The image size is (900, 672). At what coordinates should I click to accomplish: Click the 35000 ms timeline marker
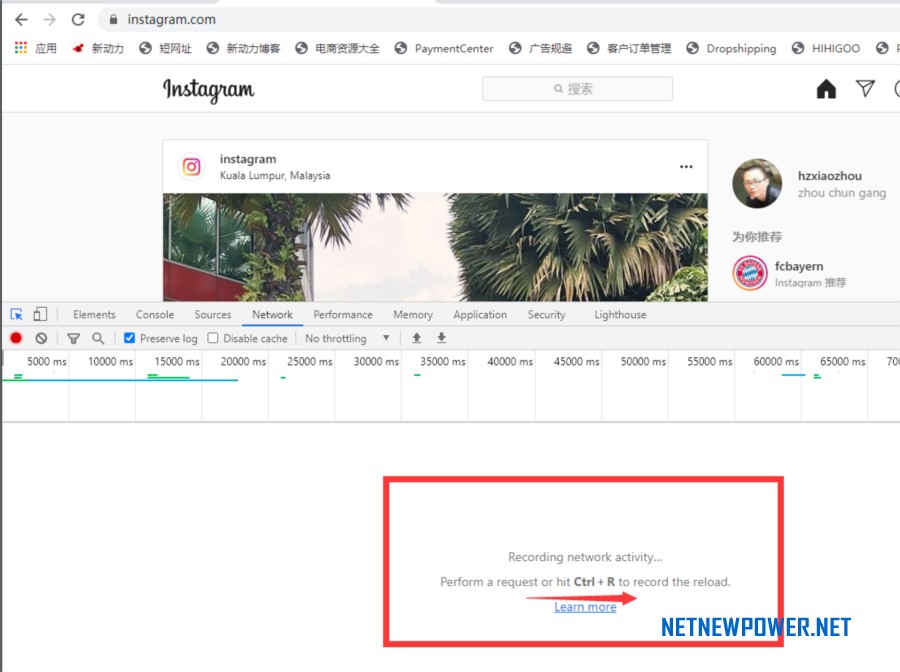click(x=443, y=362)
